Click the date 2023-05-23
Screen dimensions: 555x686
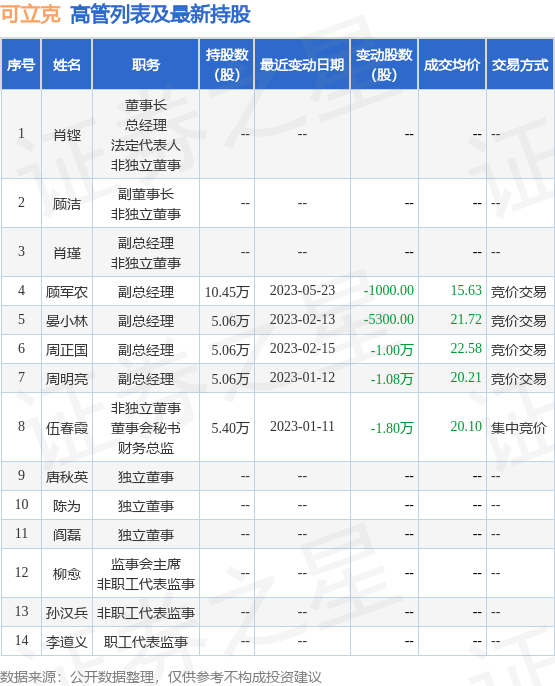pyautogui.click(x=302, y=290)
